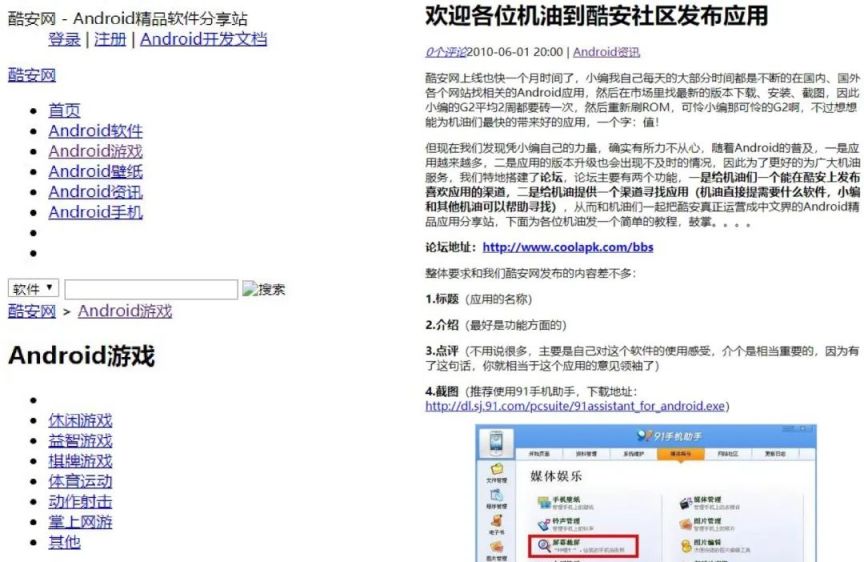The width and height of the screenshot is (864, 562).
Task: Click the Android资讯 tag beside the article date
Action: (x=607, y=52)
